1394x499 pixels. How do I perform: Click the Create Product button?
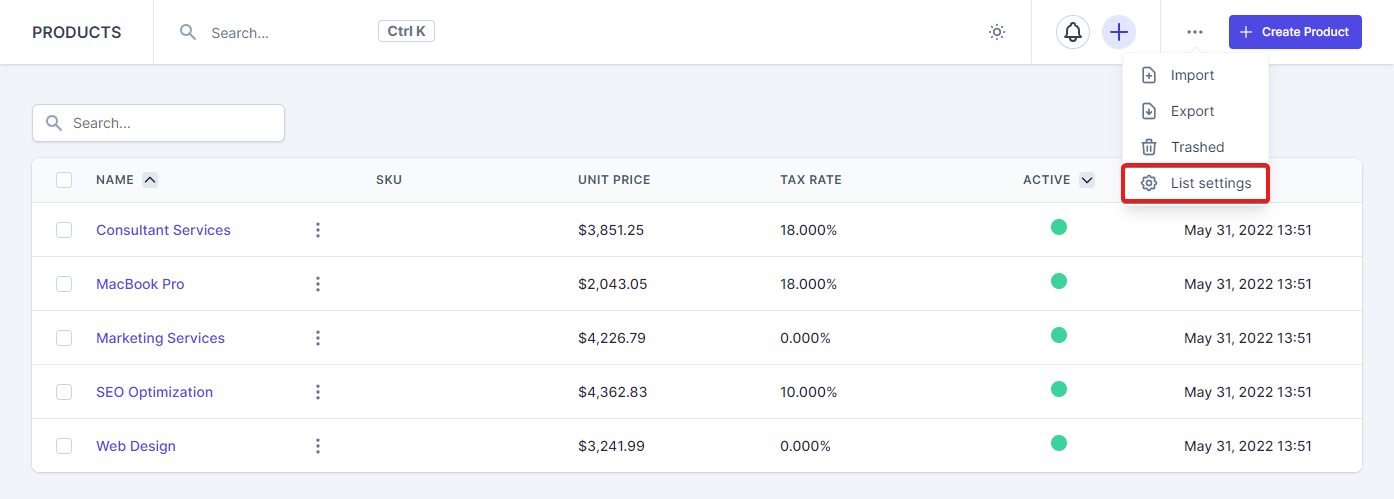coord(1295,32)
